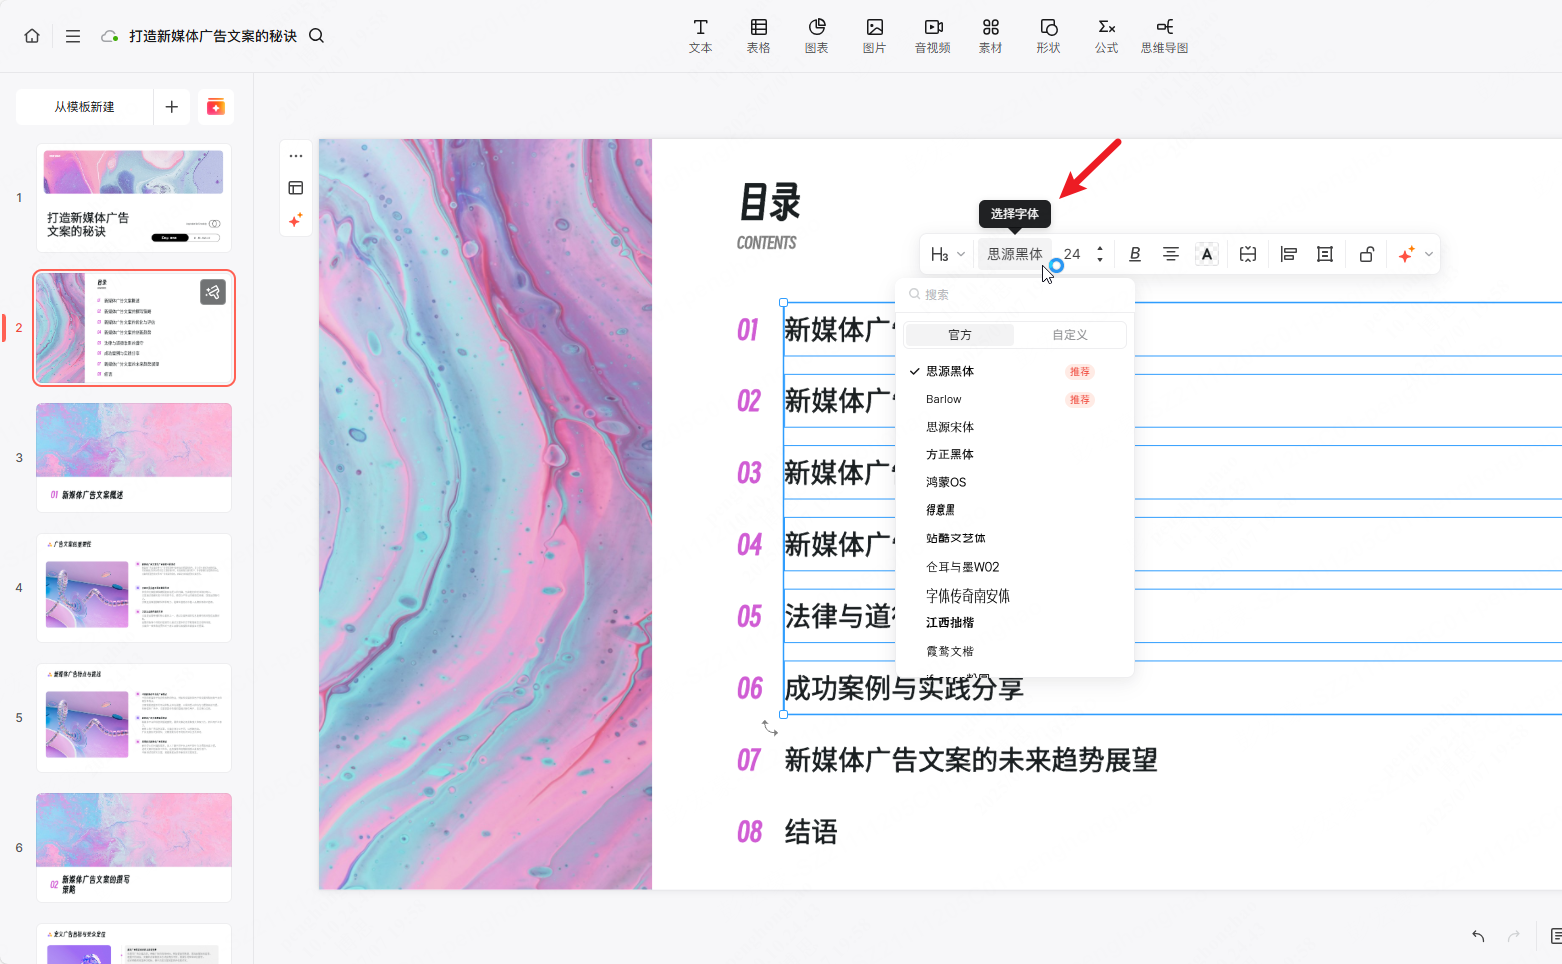Open slide 3 thumbnail
1562x964 pixels.
(x=134, y=458)
